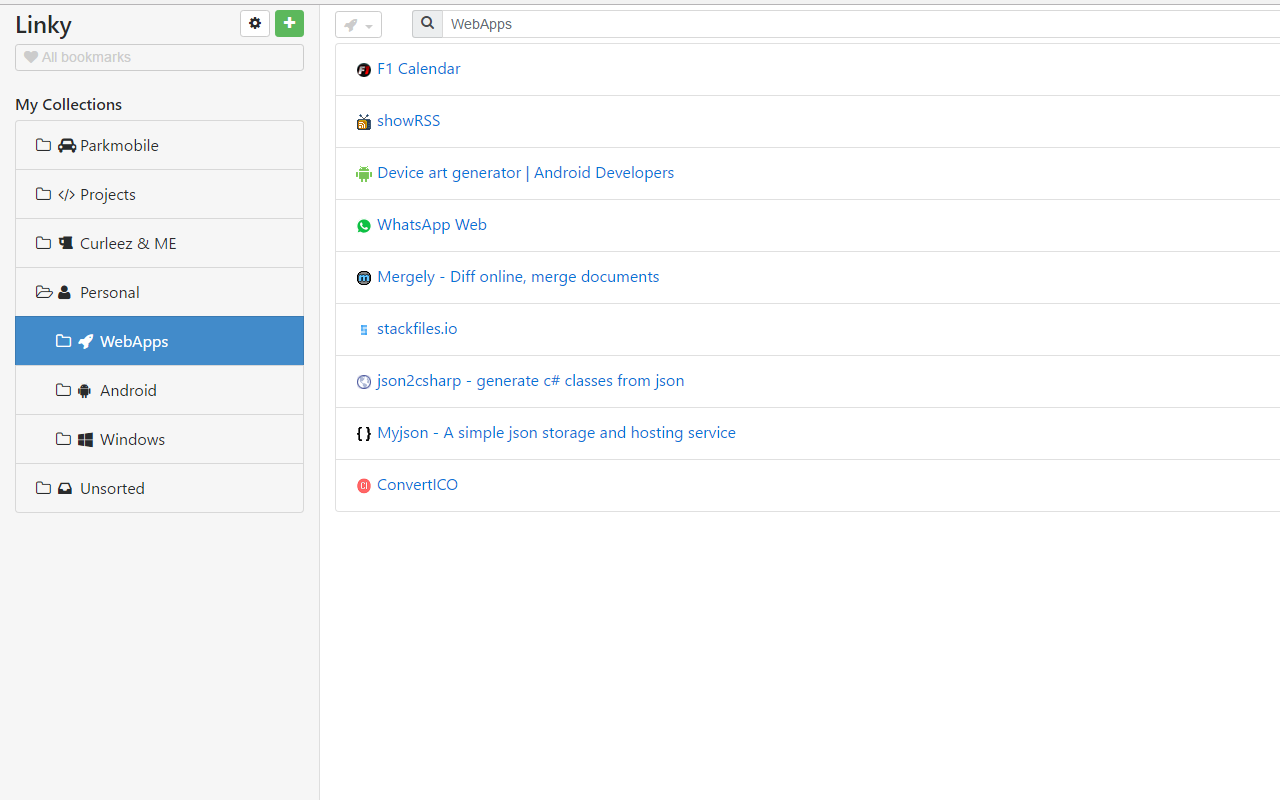Click the Windows logo icon in sidebar
This screenshot has width=1280, height=800.
pos(85,439)
